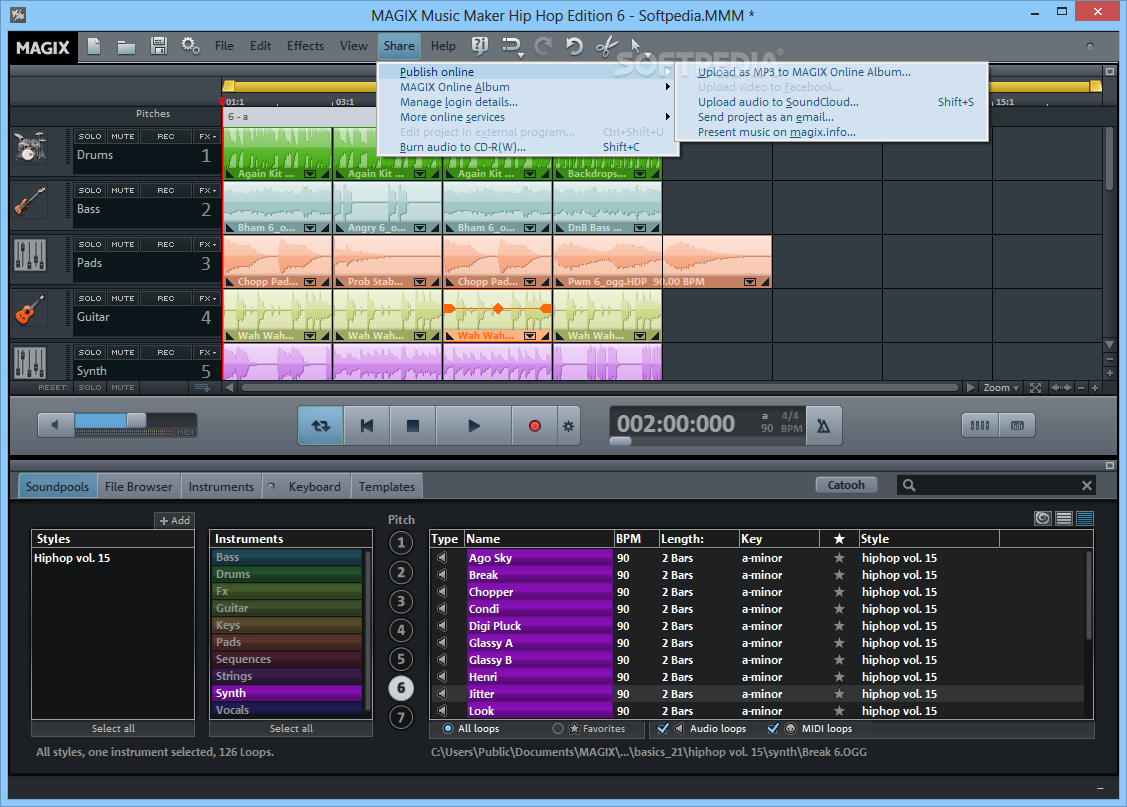Select the Strings instrument color bar
The image size is (1127, 807).
288,676
